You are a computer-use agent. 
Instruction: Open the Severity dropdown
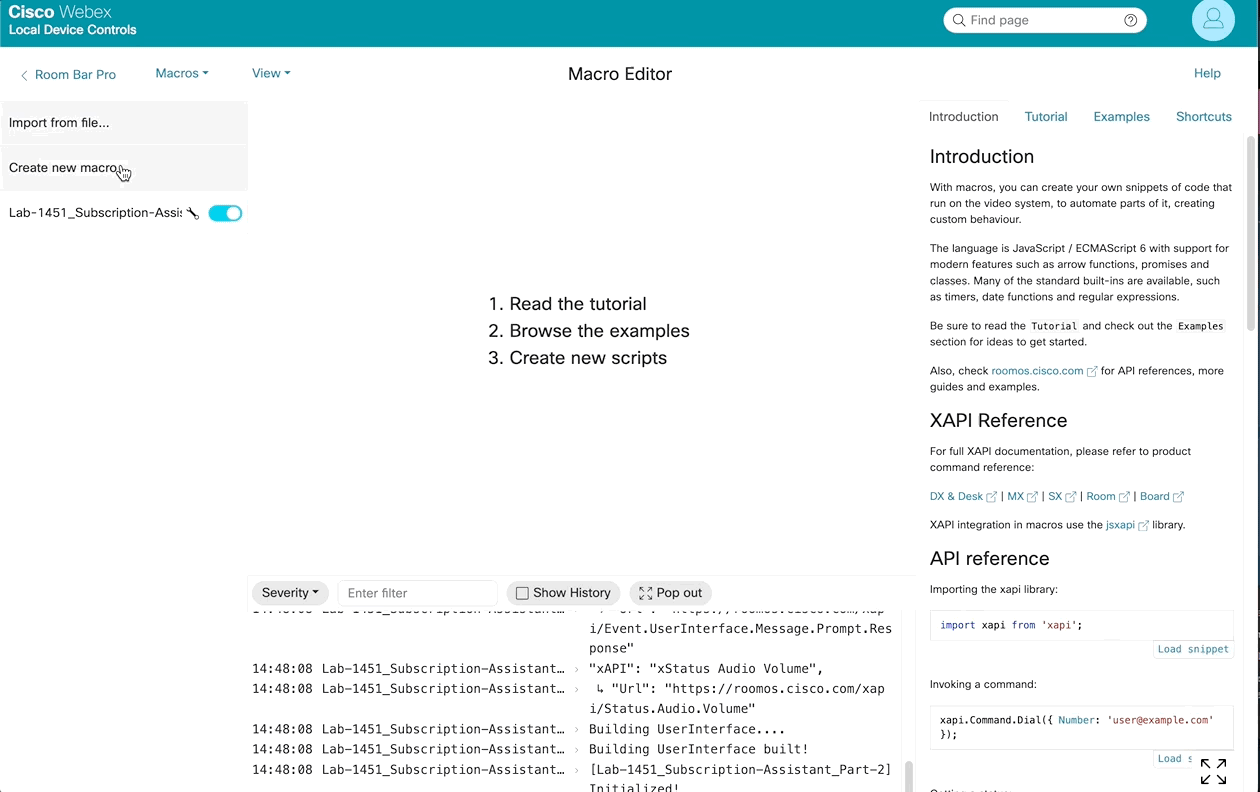pyautogui.click(x=290, y=592)
